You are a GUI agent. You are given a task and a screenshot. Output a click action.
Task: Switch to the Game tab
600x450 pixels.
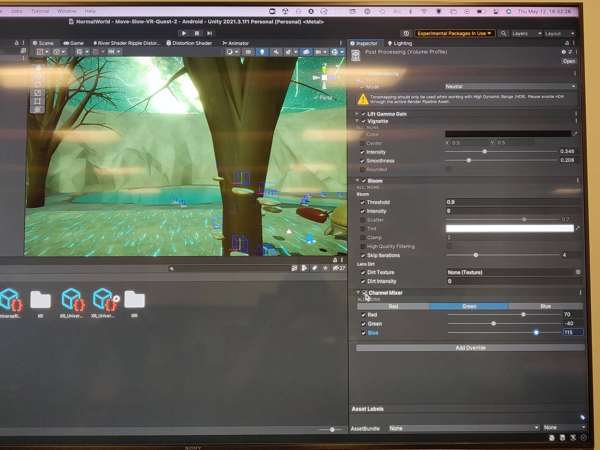74,44
